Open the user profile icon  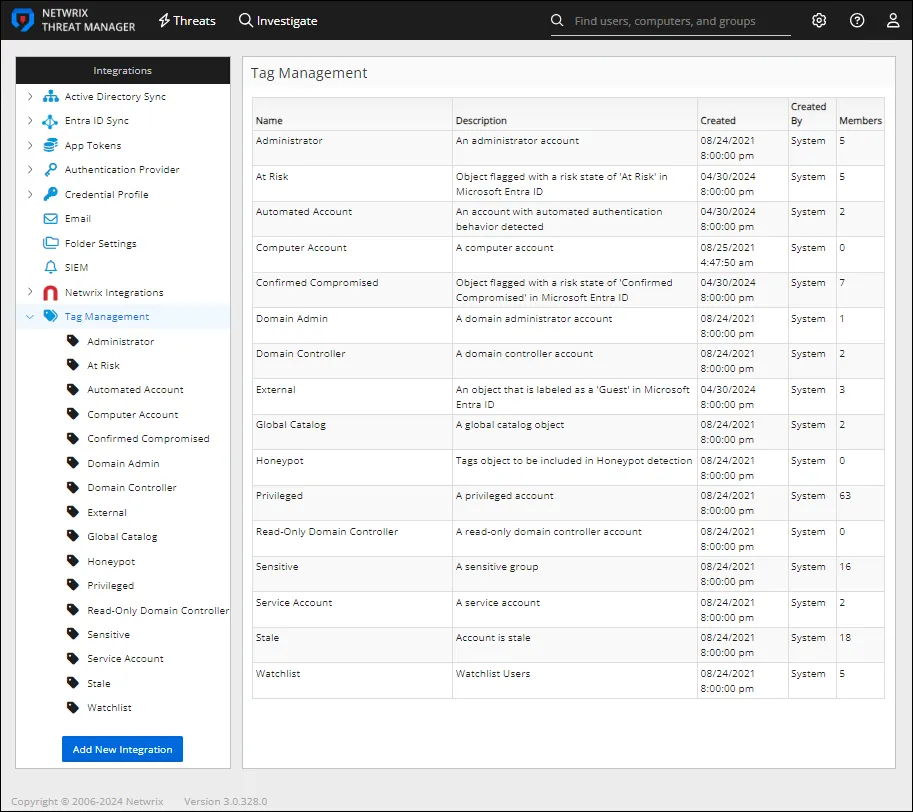[893, 20]
